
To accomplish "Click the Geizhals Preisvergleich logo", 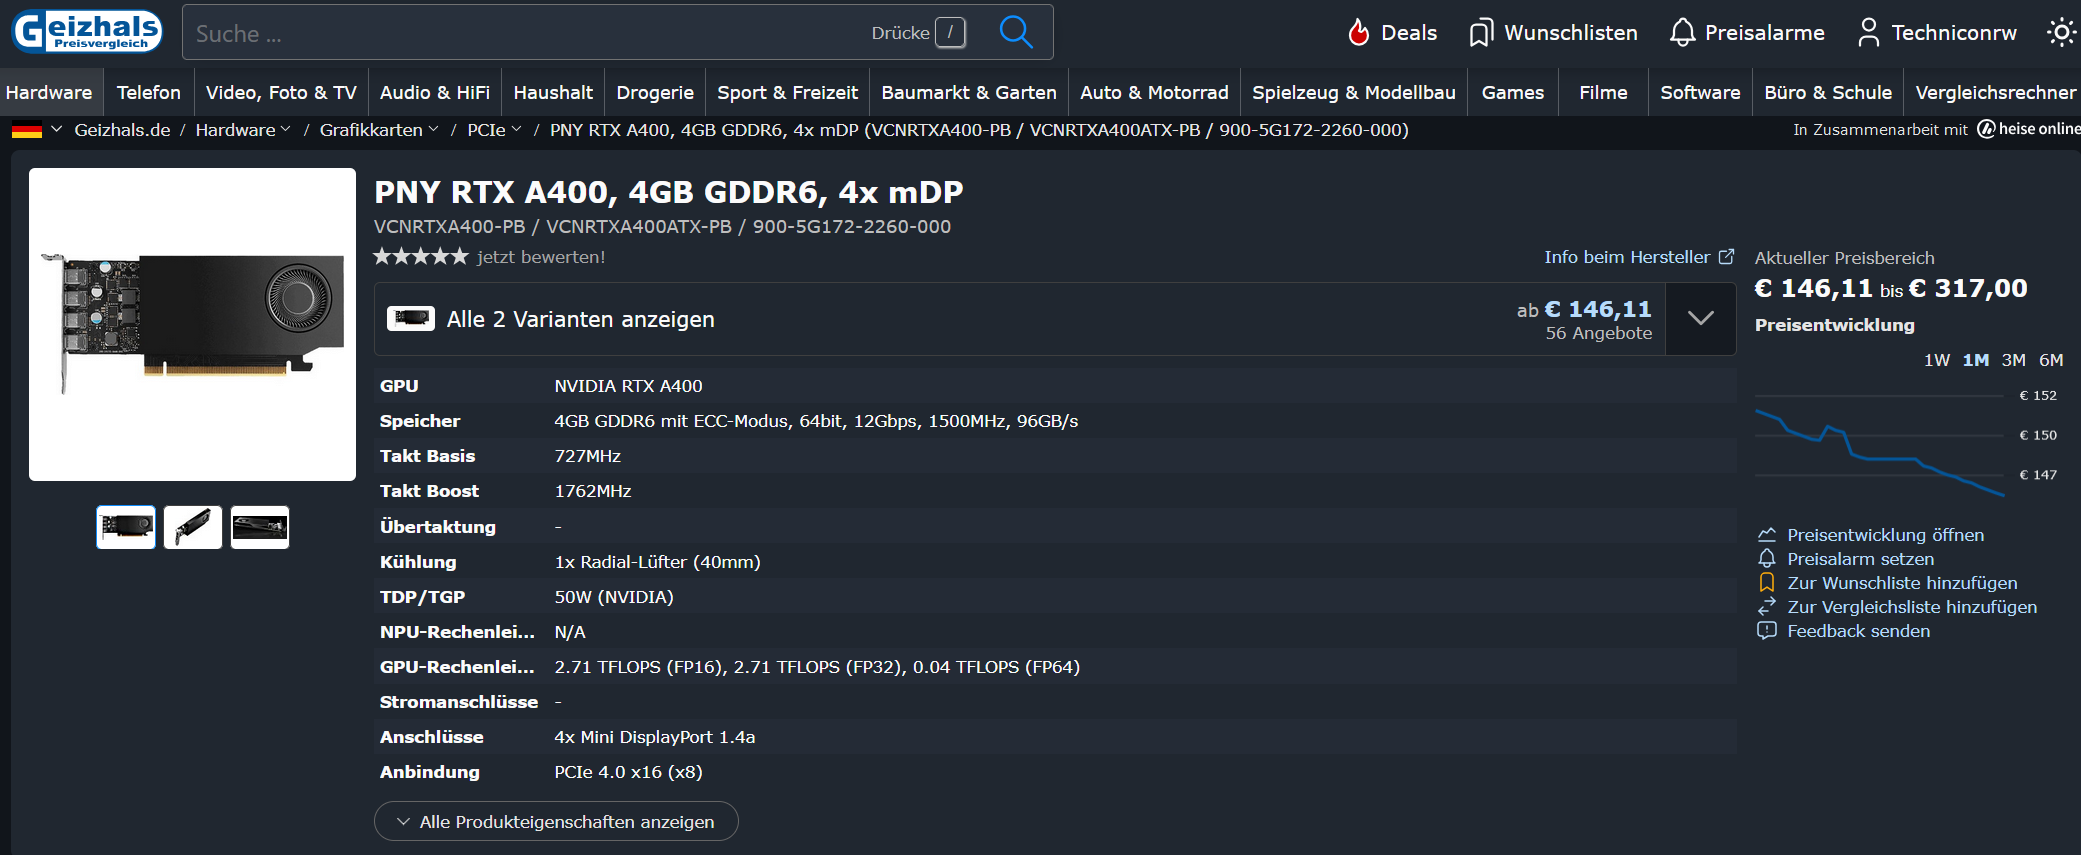I will 87,31.
